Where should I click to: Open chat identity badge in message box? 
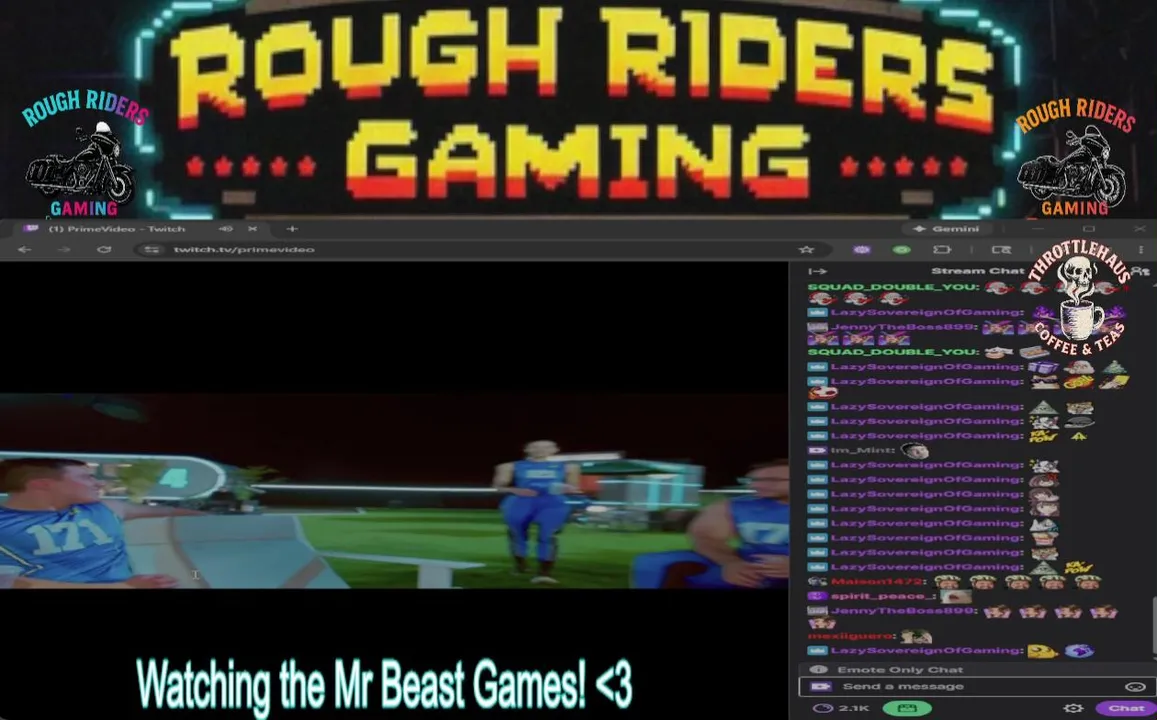coord(819,687)
